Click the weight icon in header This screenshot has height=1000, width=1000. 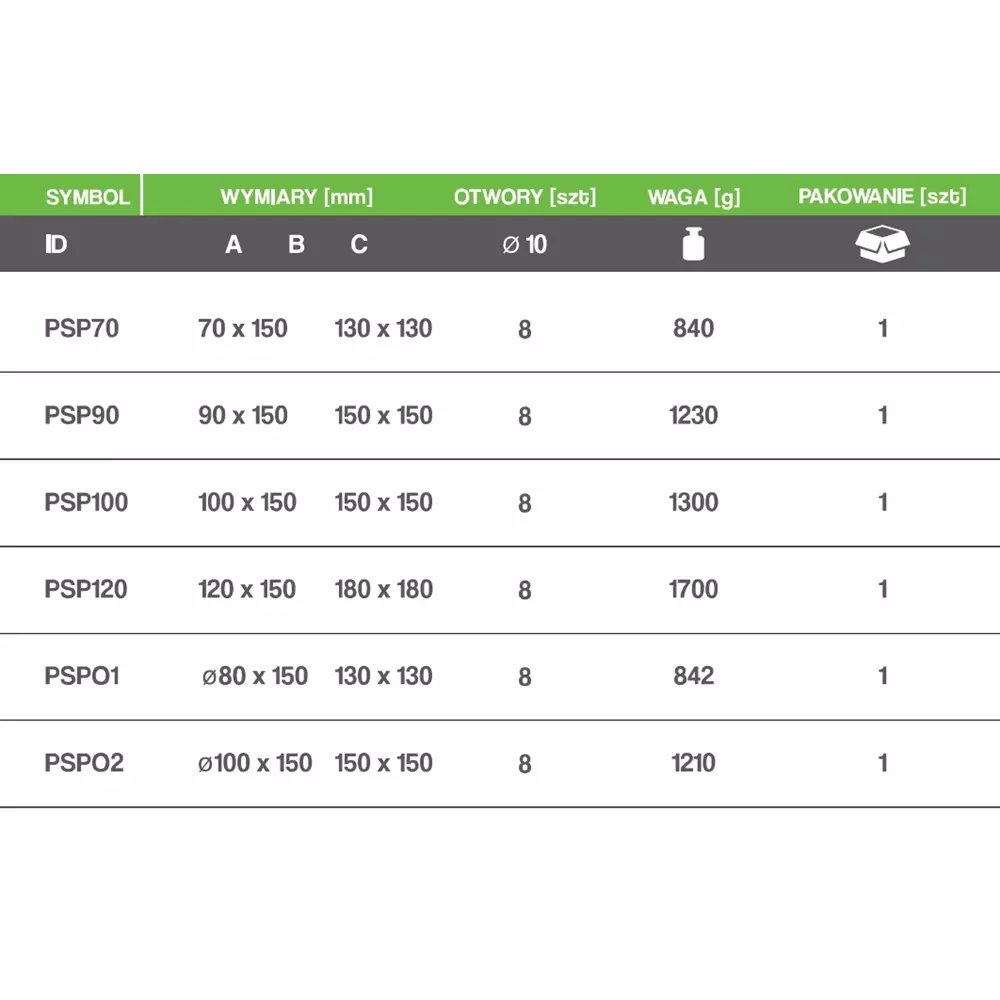point(693,245)
